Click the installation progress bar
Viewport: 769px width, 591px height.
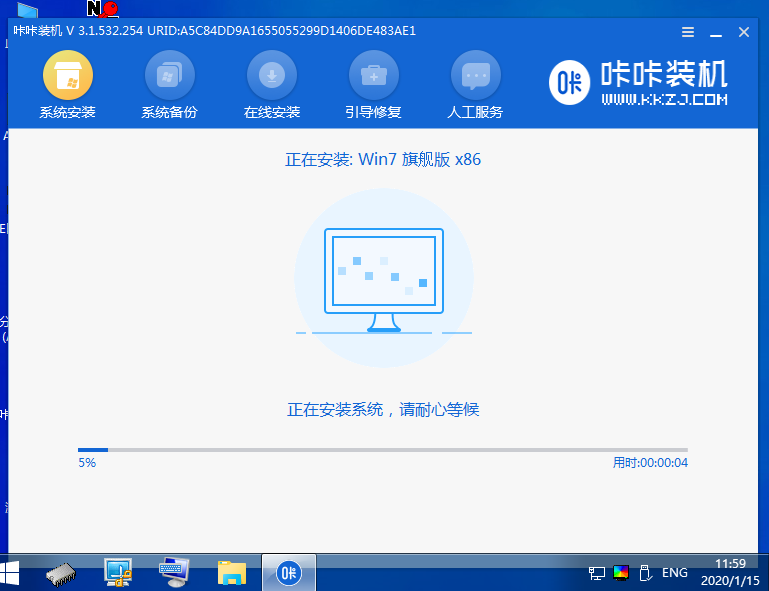(x=382, y=450)
